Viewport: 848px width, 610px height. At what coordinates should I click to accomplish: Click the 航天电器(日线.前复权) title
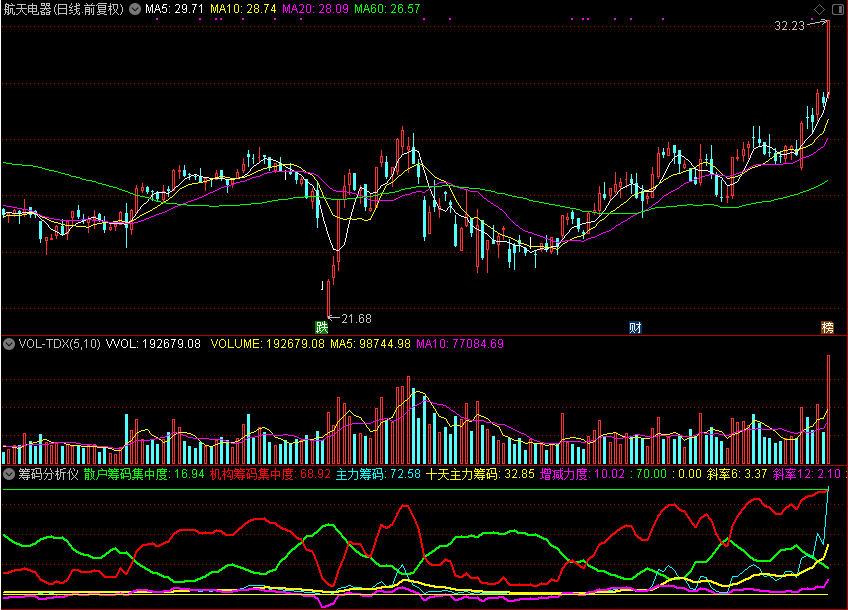coord(64,9)
